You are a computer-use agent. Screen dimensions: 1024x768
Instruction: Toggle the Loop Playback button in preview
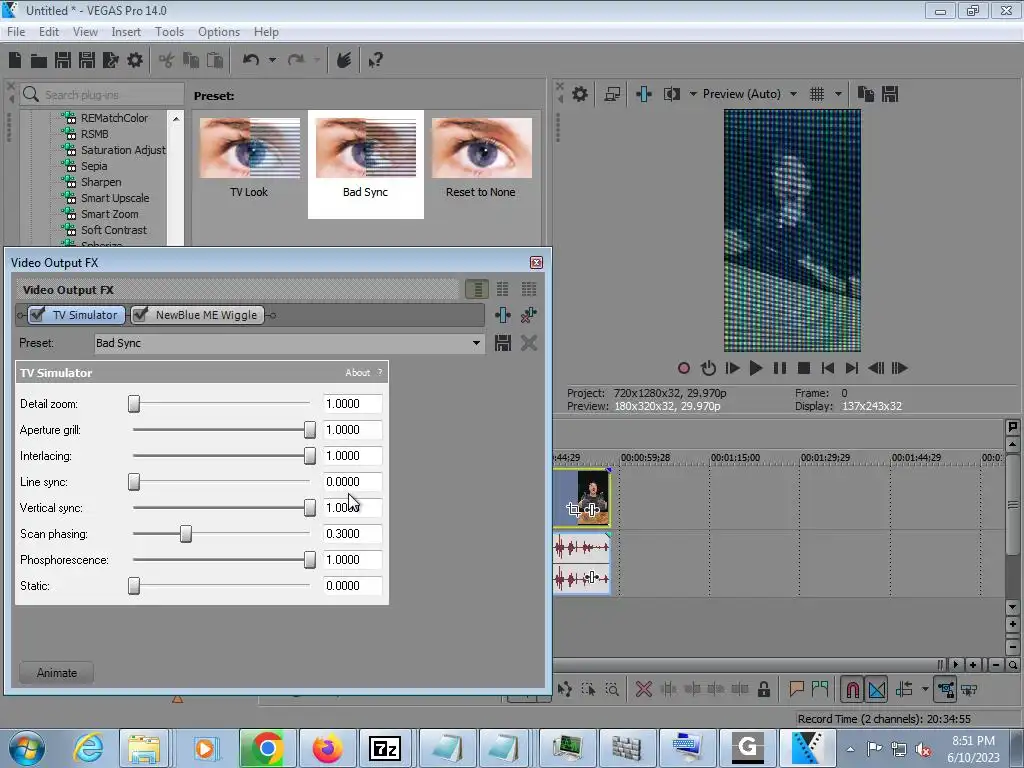[x=708, y=368]
